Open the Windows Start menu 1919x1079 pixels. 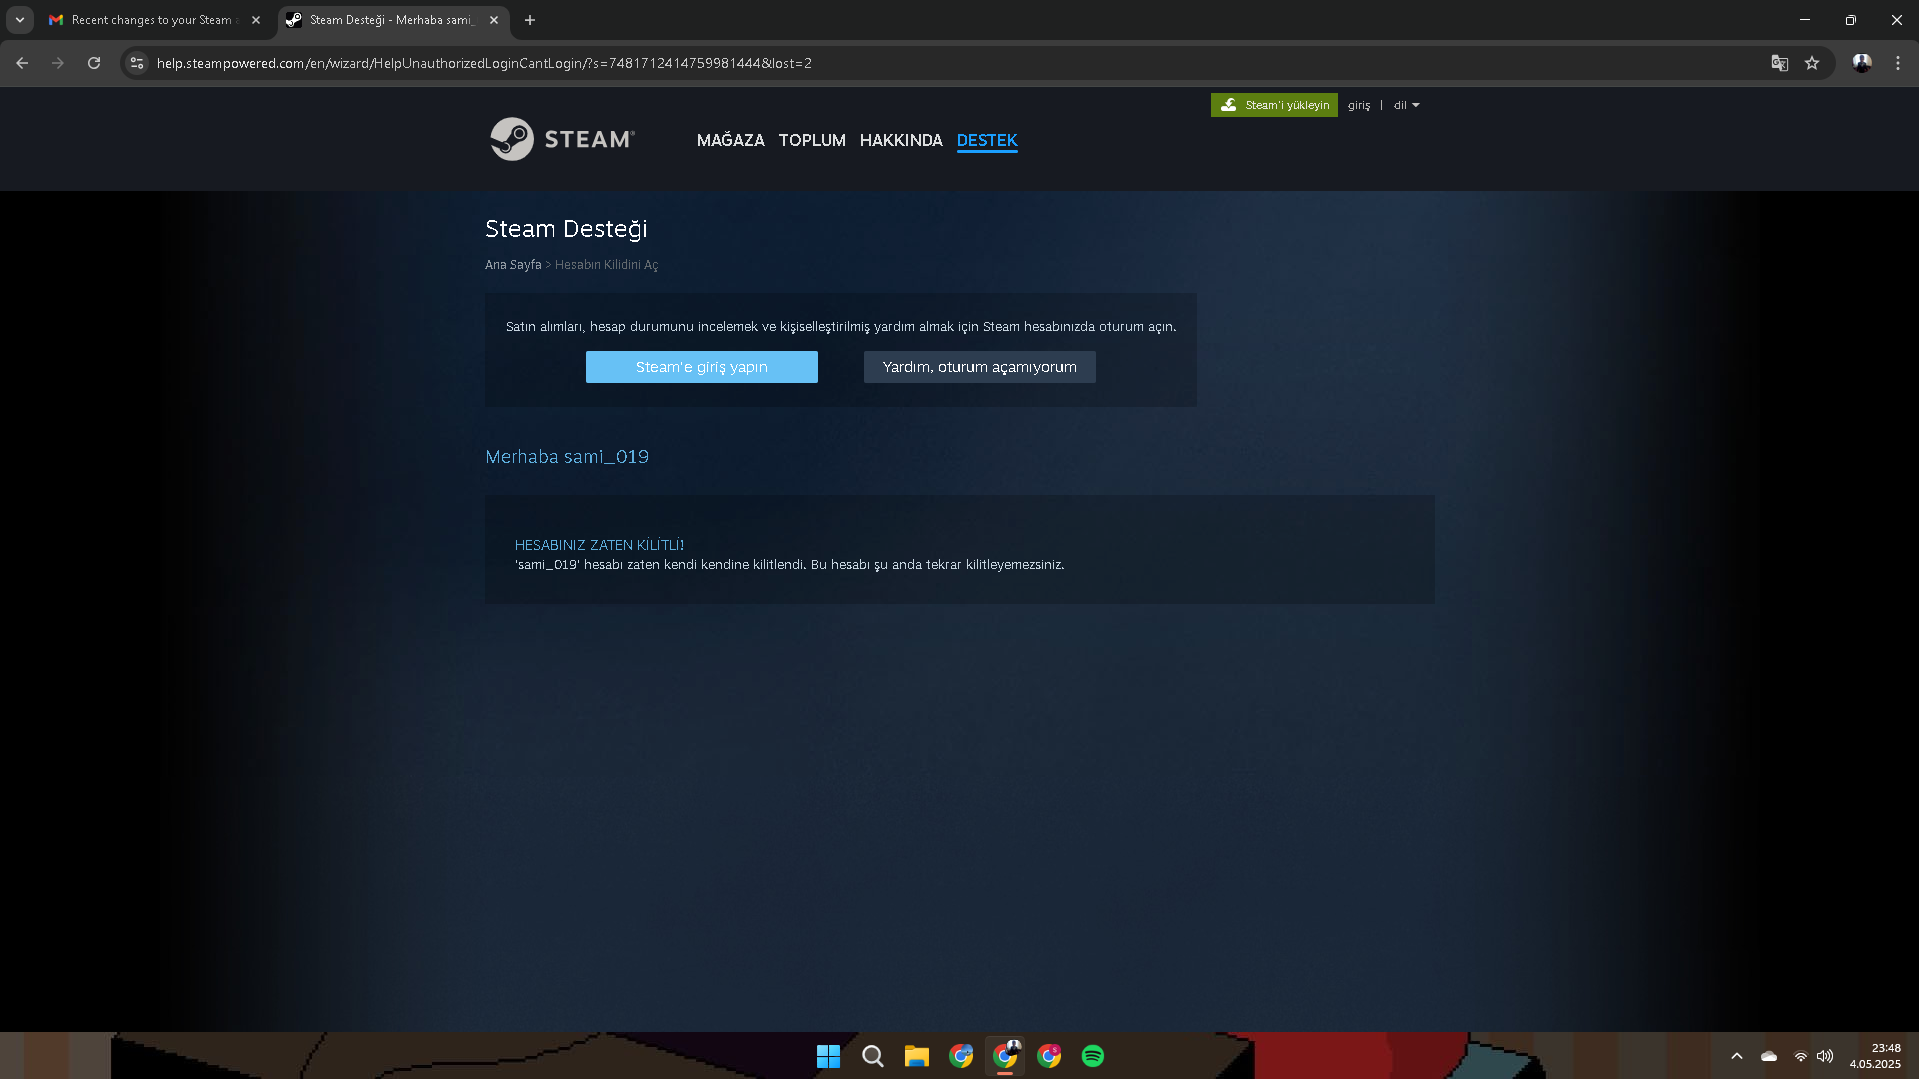pyautogui.click(x=828, y=1056)
